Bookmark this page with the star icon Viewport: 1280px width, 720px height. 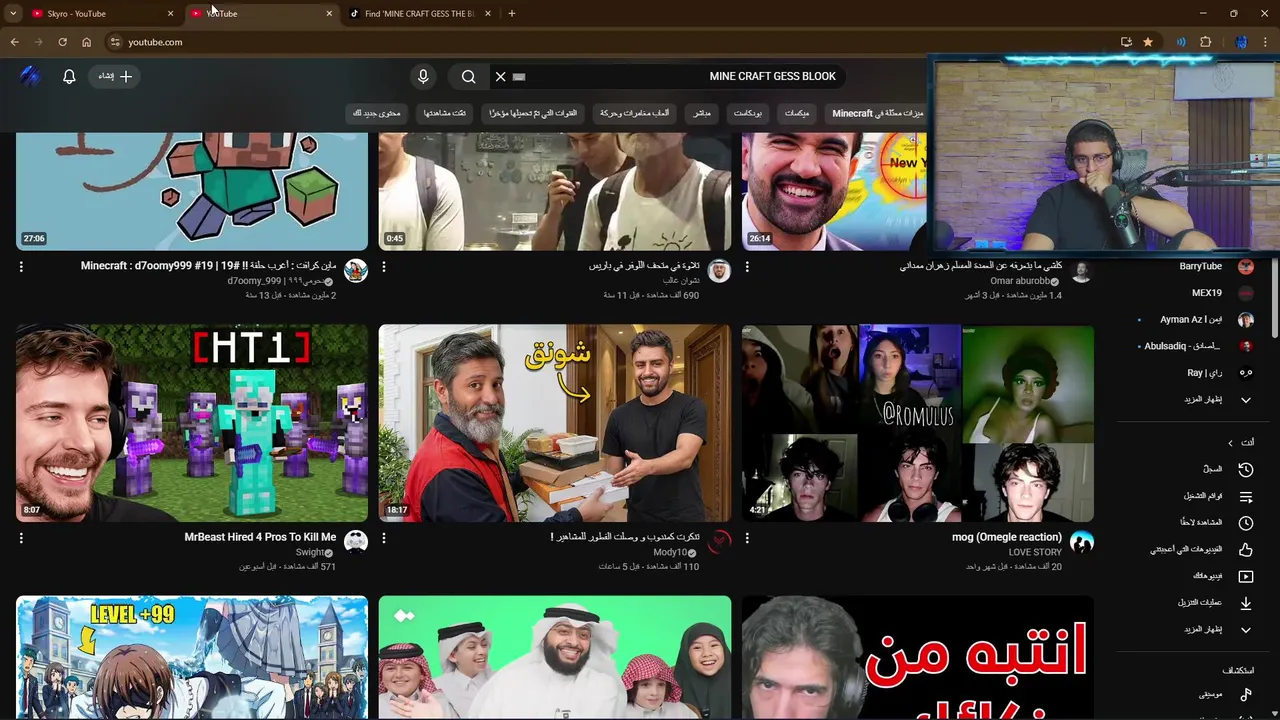tap(1148, 42)
